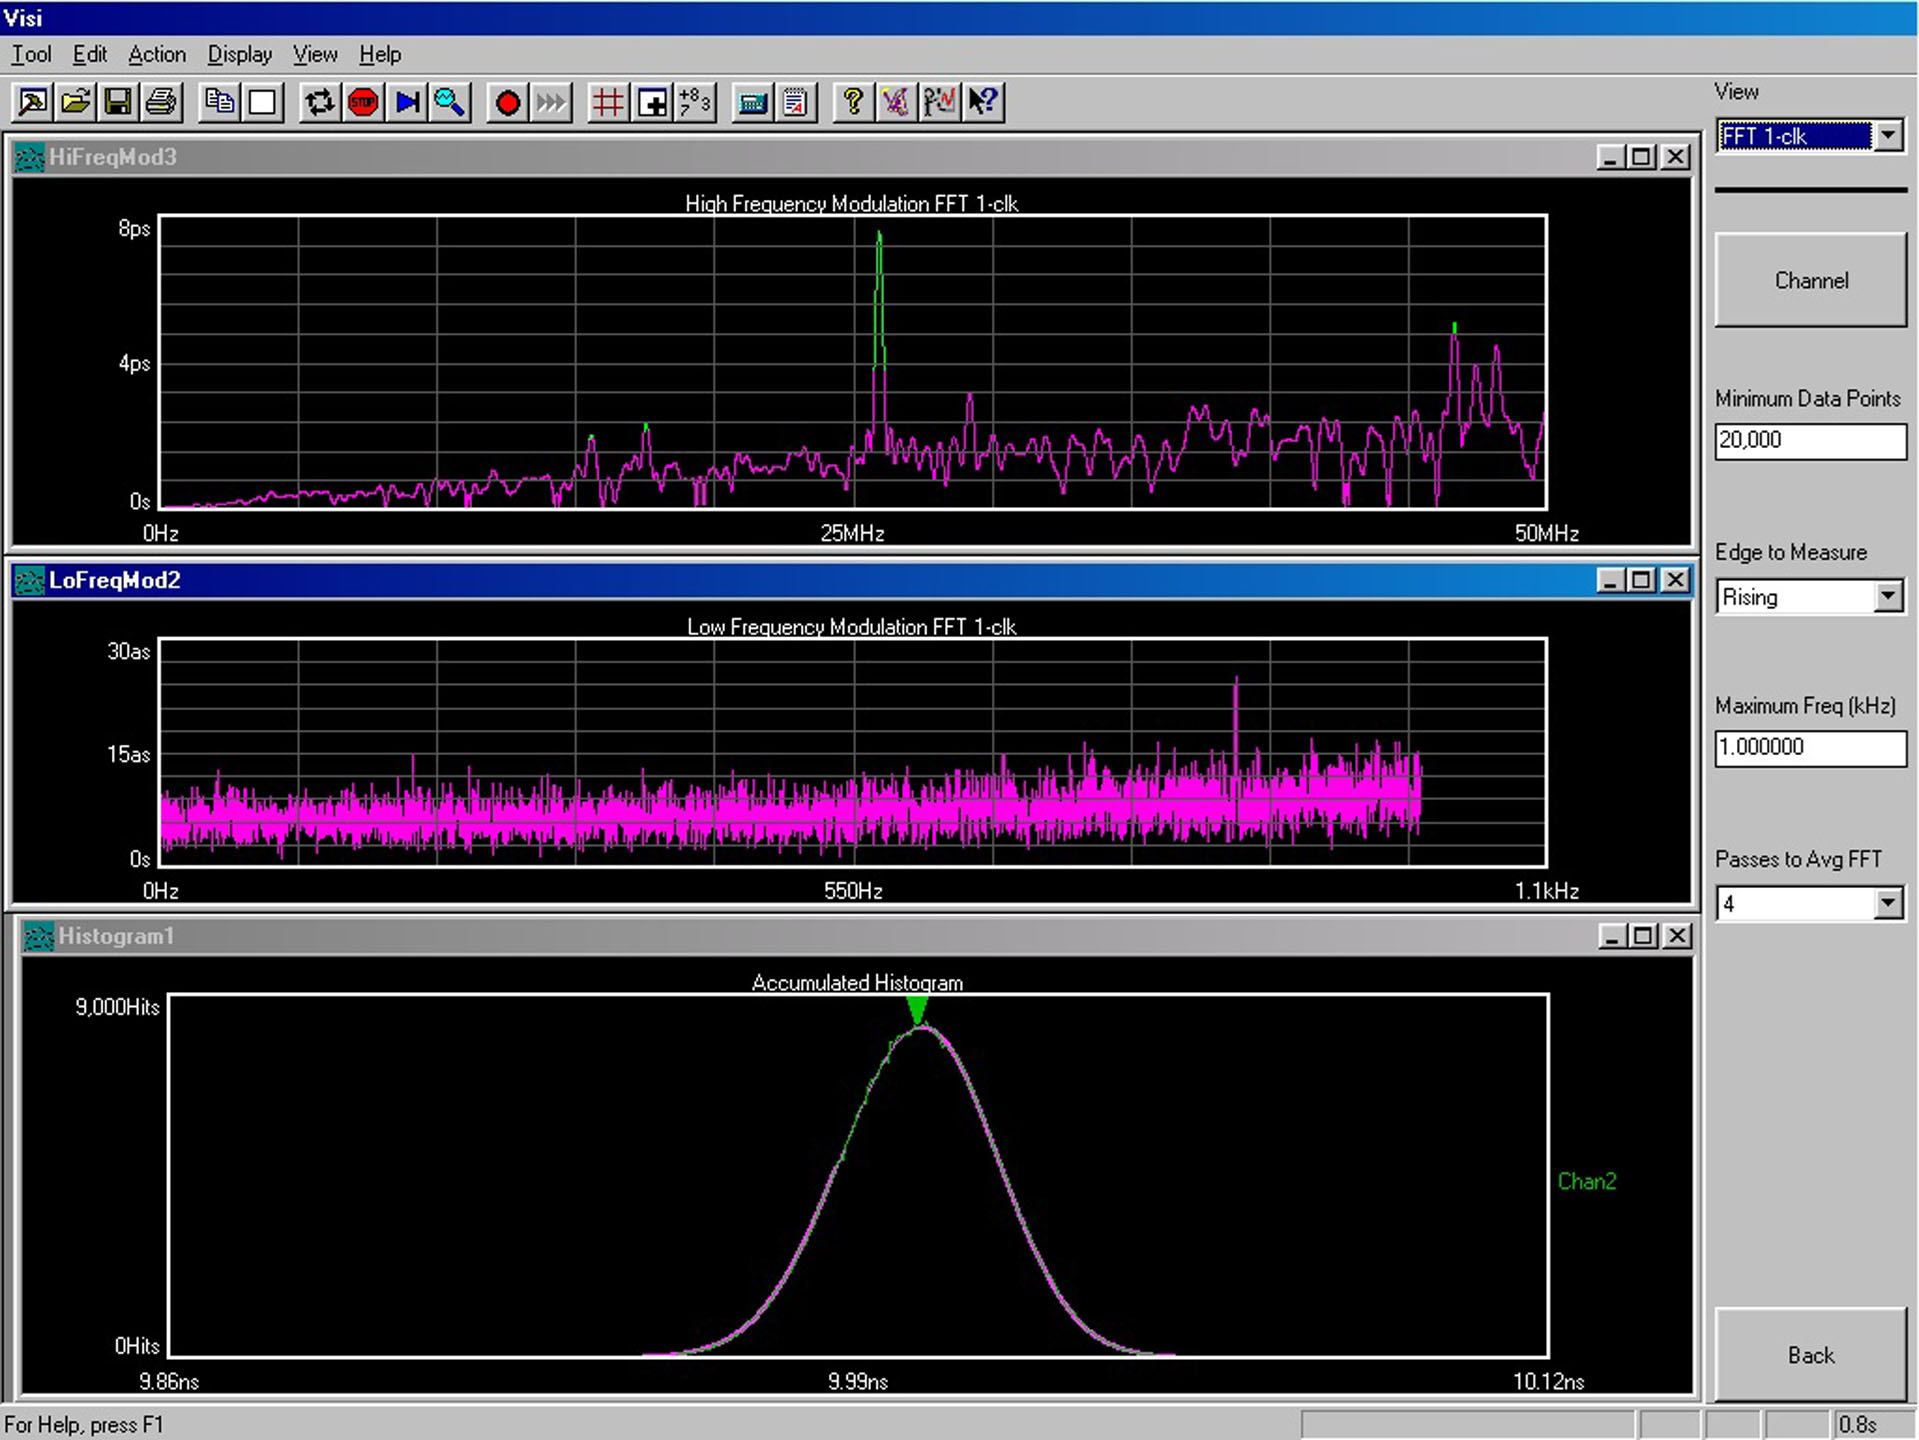Stop acquisition with the red STOP icon
1919x1440 pixels.
(363, 102)
